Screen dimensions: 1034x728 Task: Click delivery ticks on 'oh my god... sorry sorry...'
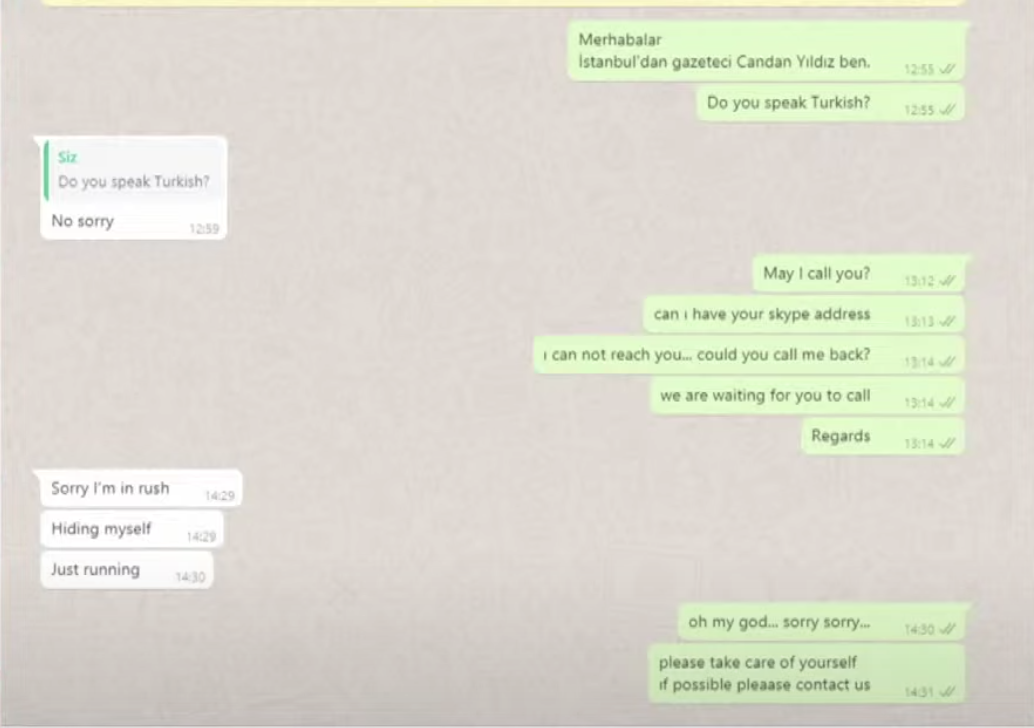tap(947, 629)
